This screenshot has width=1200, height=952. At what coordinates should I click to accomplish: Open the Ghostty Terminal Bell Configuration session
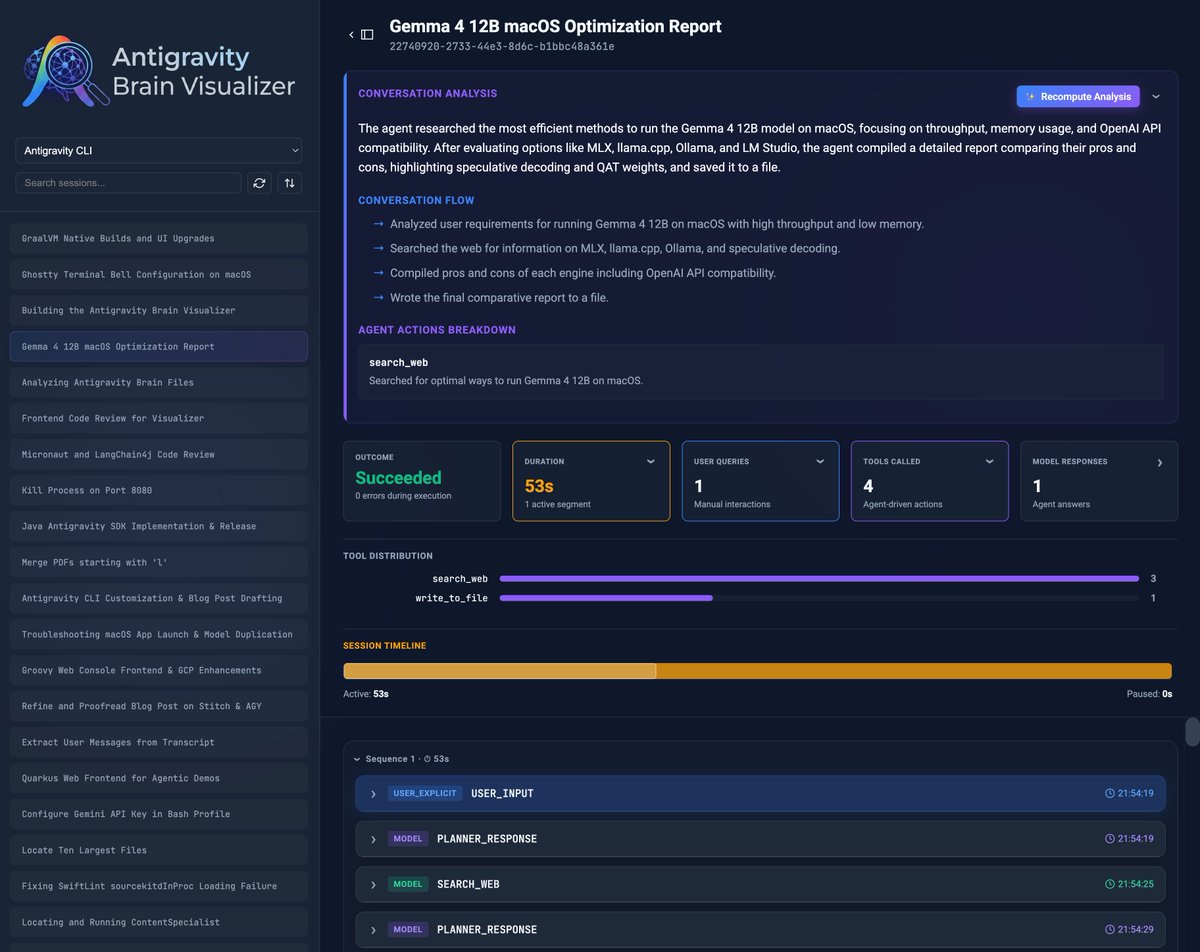(158, 274)
